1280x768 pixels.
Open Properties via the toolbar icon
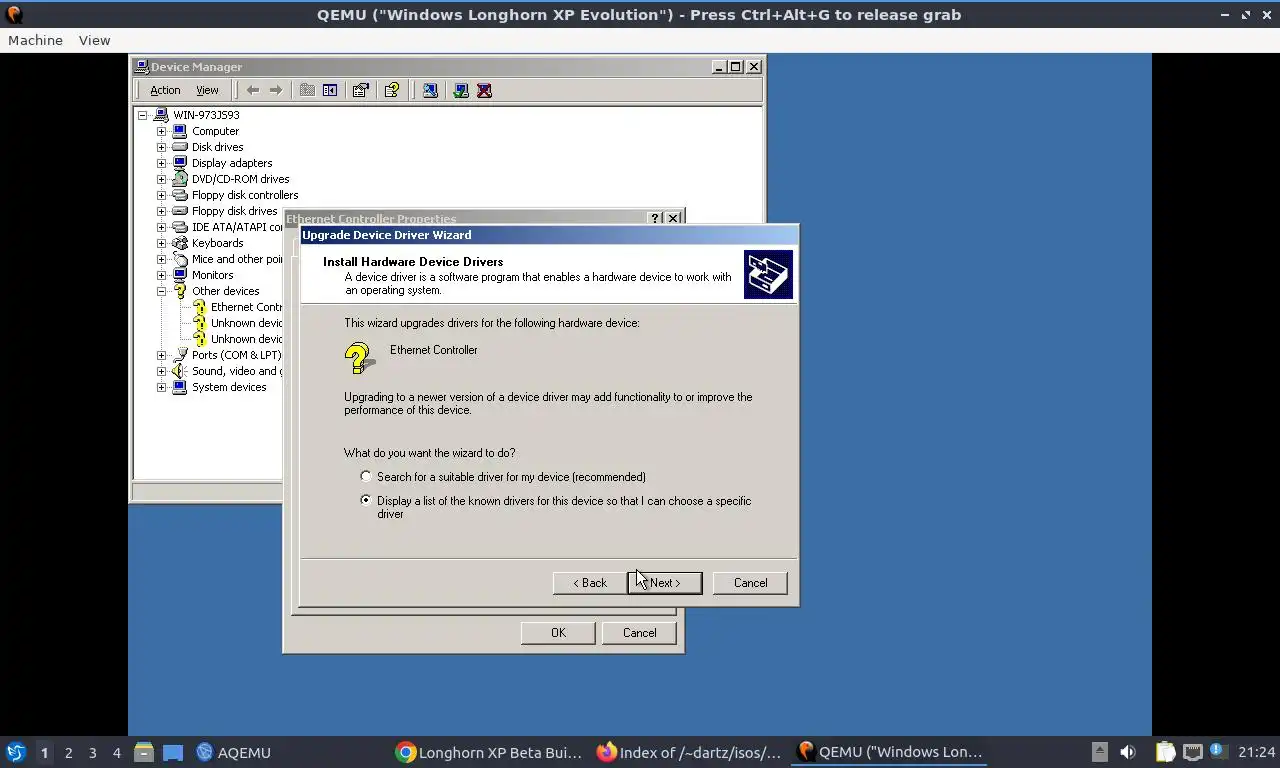point(361,90)
